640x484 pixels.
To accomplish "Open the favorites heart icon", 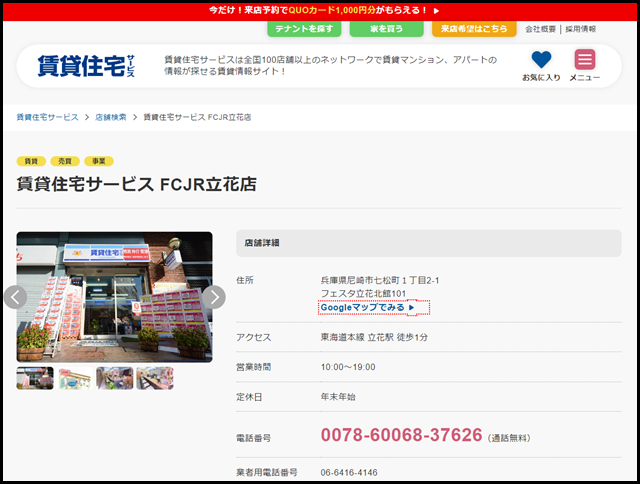I will pos(541,60).
